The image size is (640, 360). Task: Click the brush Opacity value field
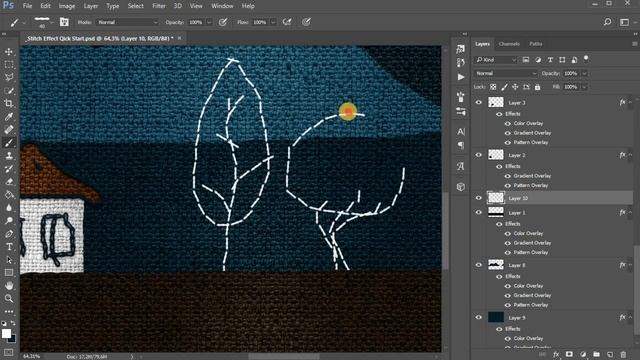point(196,22)
